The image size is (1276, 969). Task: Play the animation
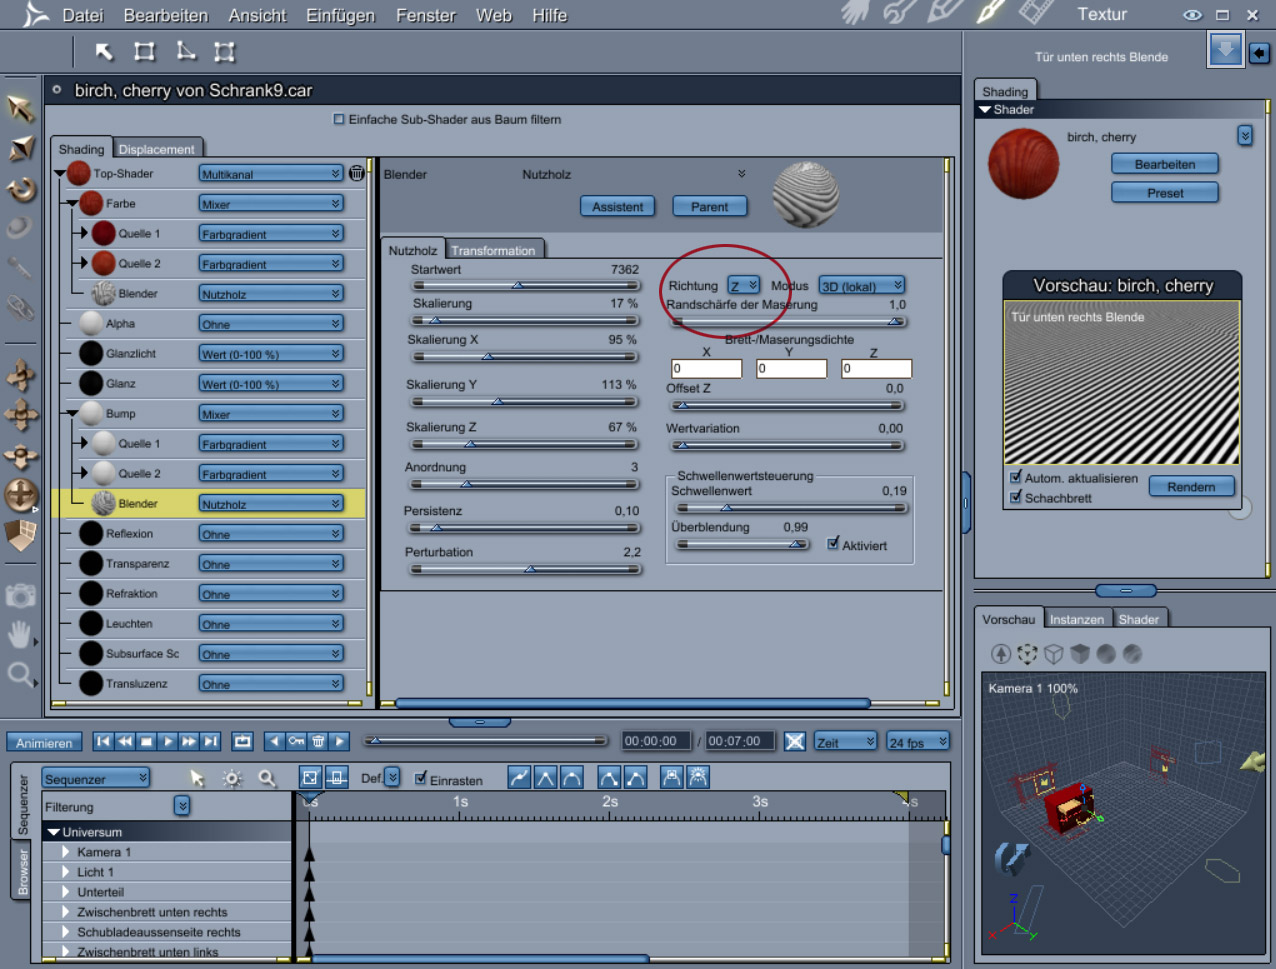[168, 741]
